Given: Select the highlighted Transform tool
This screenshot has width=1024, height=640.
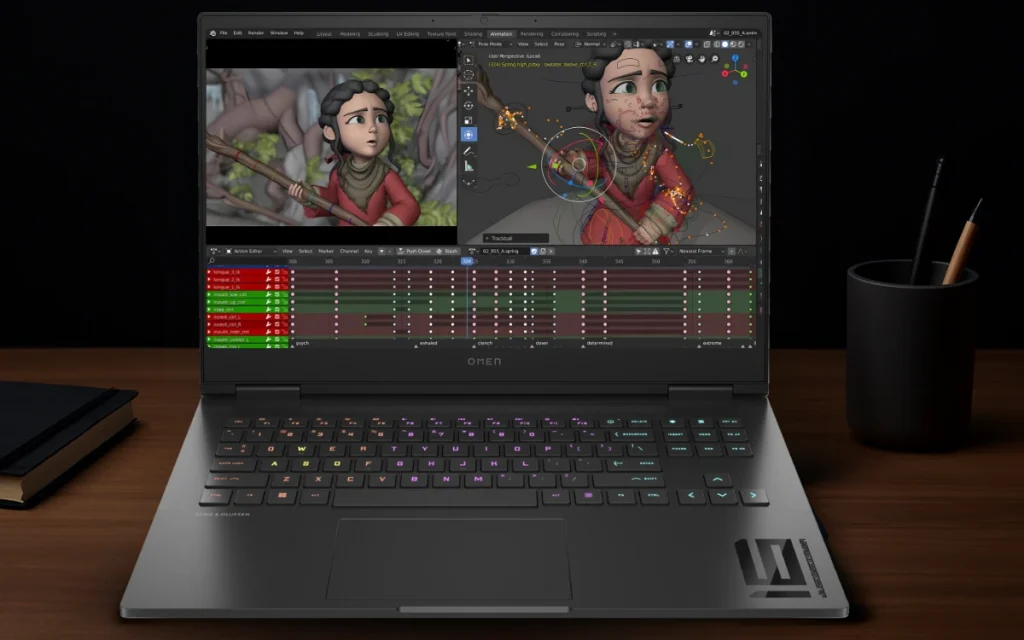Looking at the screenshot, I should click(x=468, y=135).
